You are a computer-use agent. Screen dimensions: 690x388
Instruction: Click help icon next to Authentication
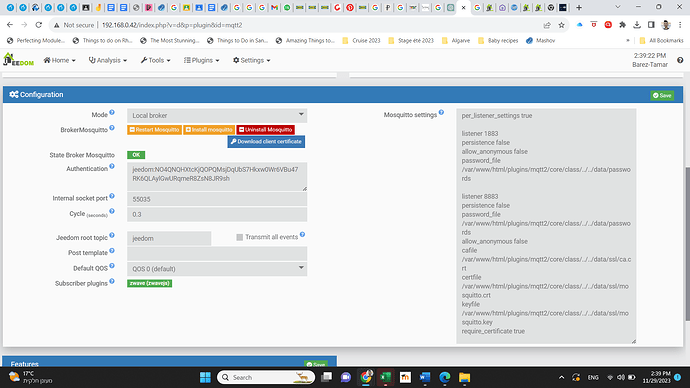(112, 166)
